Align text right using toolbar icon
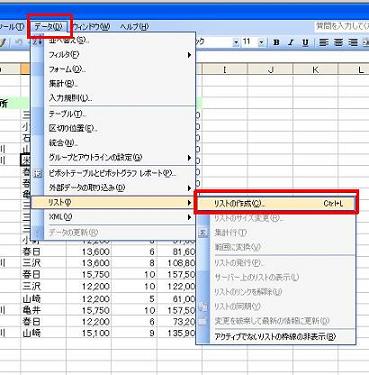369x375 pixels. point(353,42)
